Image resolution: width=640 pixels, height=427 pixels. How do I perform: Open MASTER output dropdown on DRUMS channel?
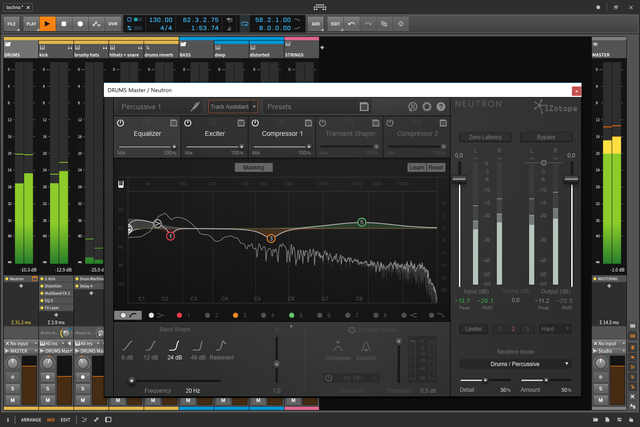point(21,351)
